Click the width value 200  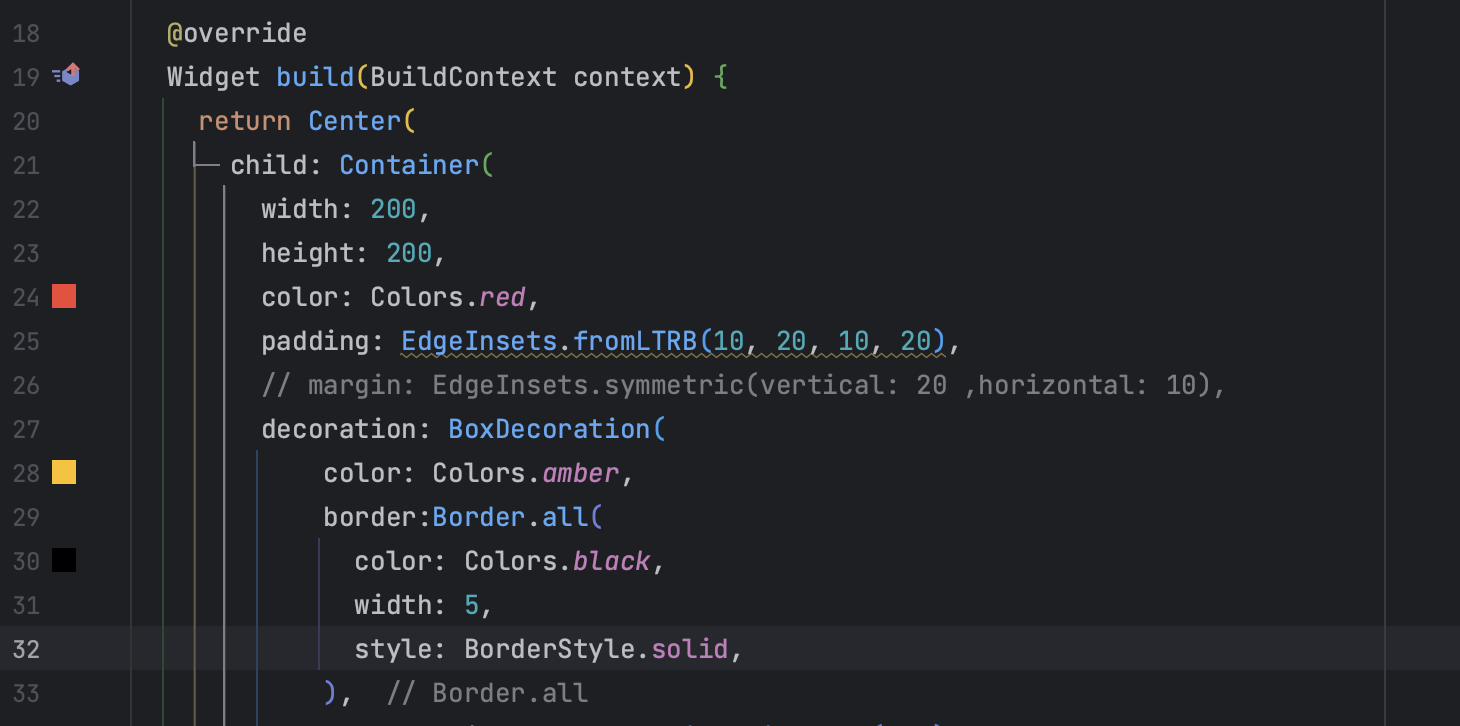pos(393,209)
